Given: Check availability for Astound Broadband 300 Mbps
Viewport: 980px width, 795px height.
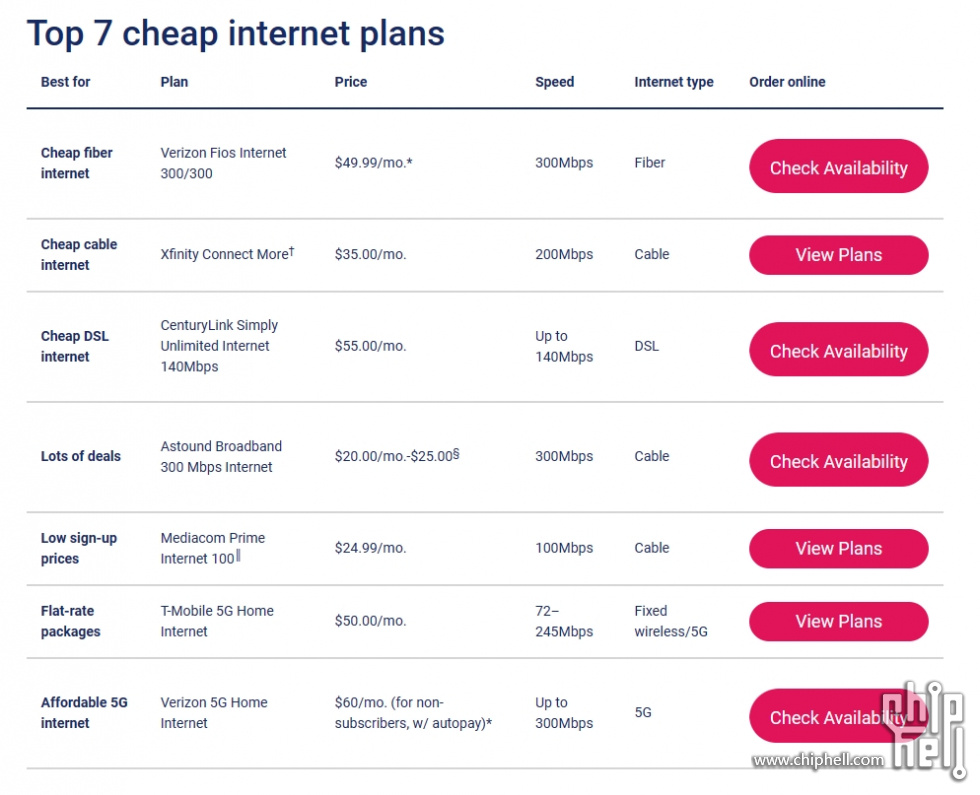Looking at the screenshot, I should 838,459.
